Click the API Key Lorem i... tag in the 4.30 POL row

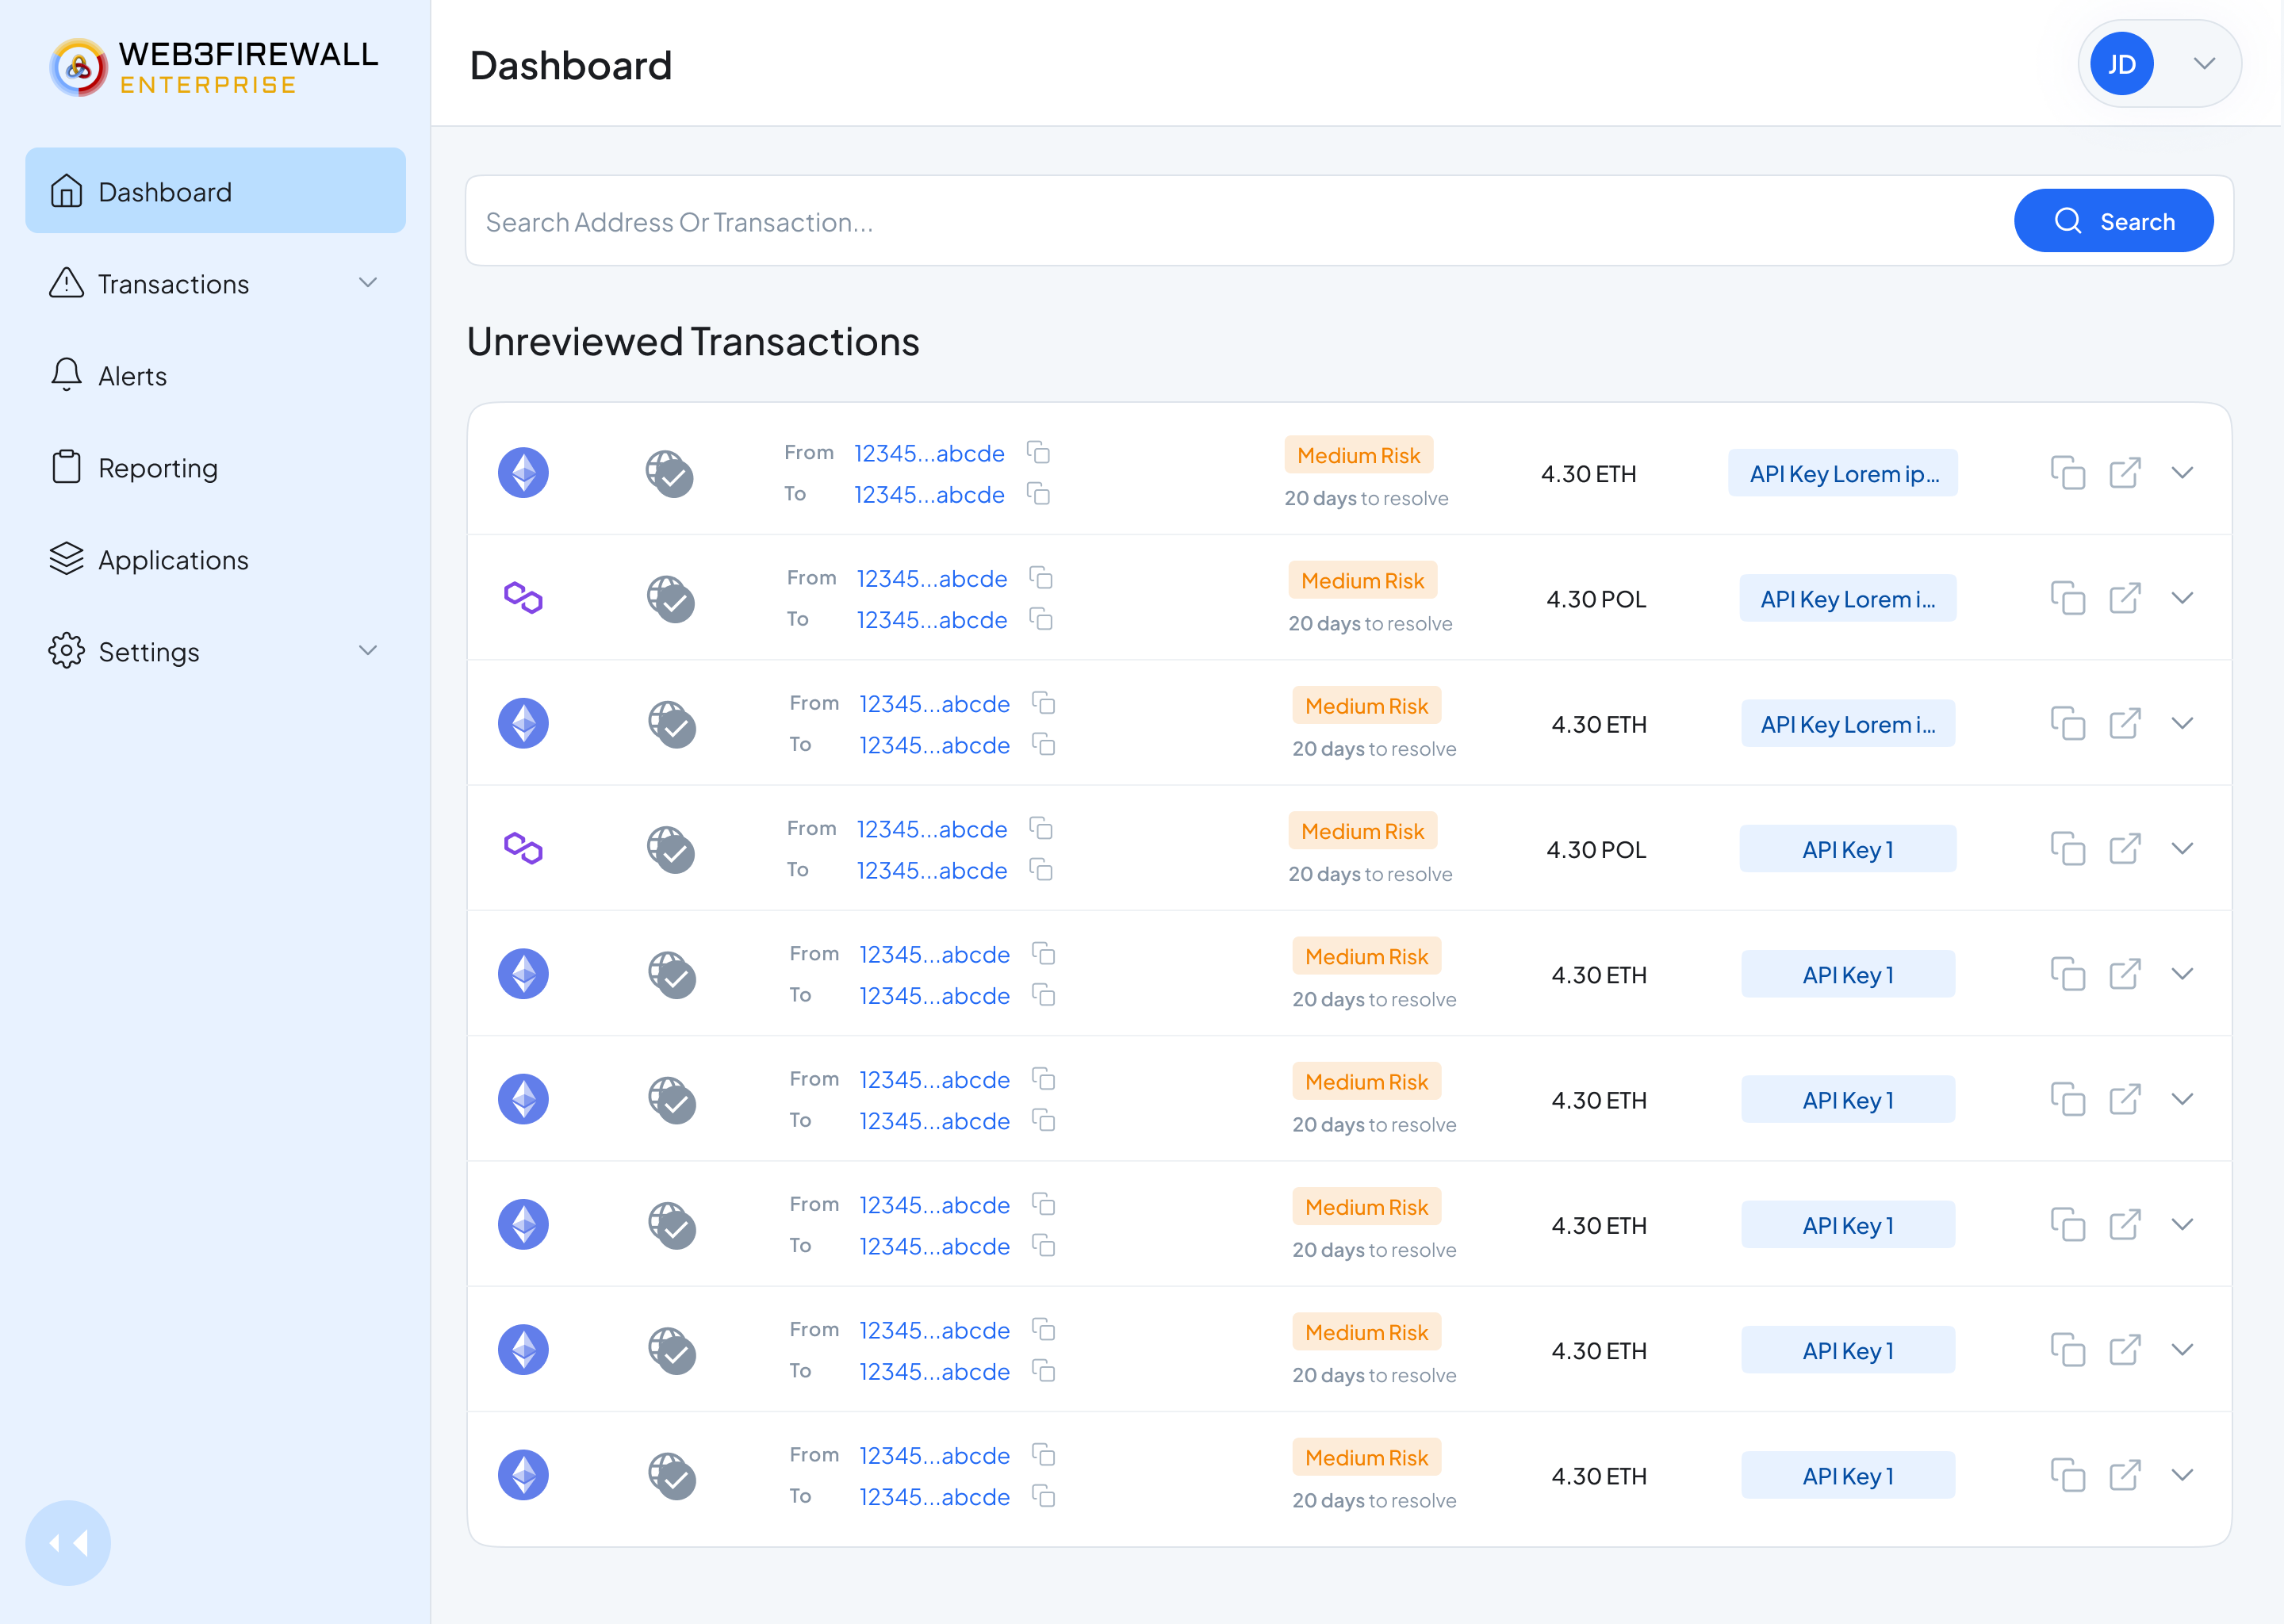click(x=1847, y=598)
